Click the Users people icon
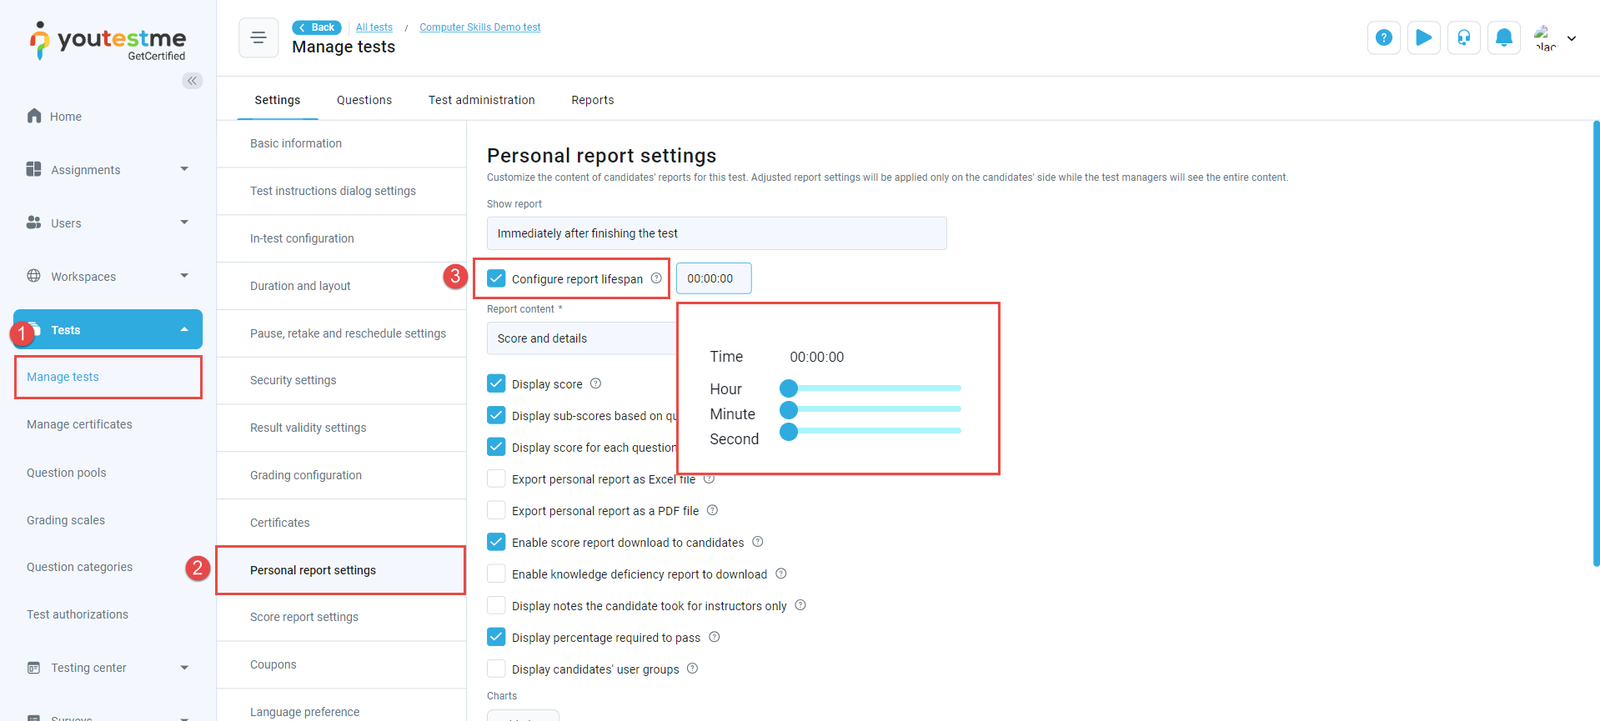The height and width of the screenshot is (721, 1600). click(x=34, y=222)
